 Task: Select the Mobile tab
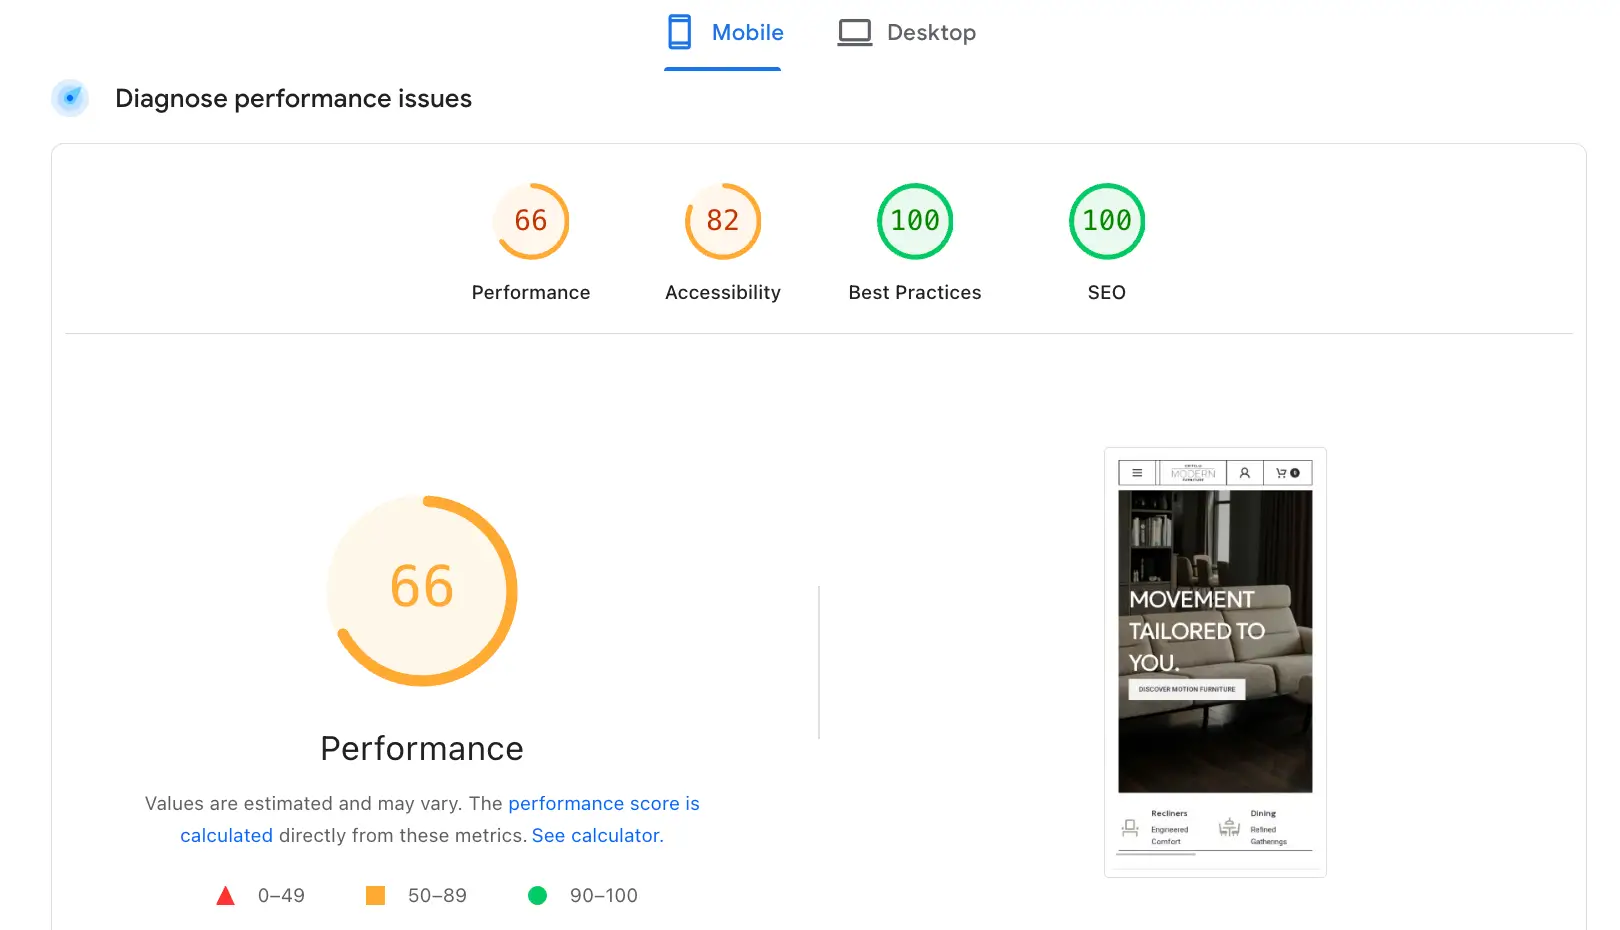pos(724,33)
